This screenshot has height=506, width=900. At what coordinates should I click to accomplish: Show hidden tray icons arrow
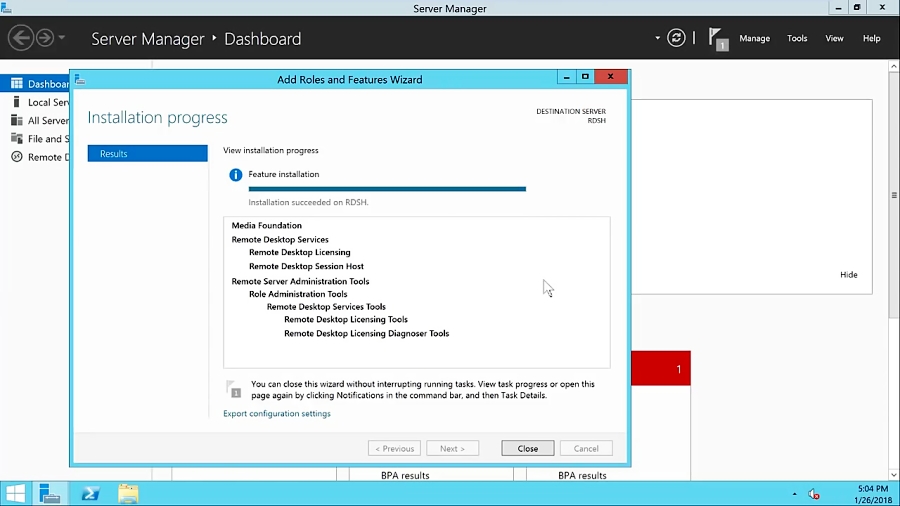click(x=794, y=494)
